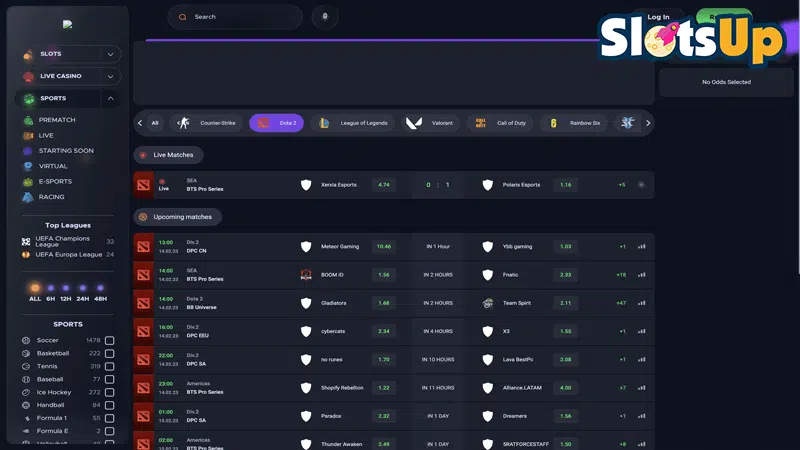Click the Valorant logo icon

pos(414,123)
